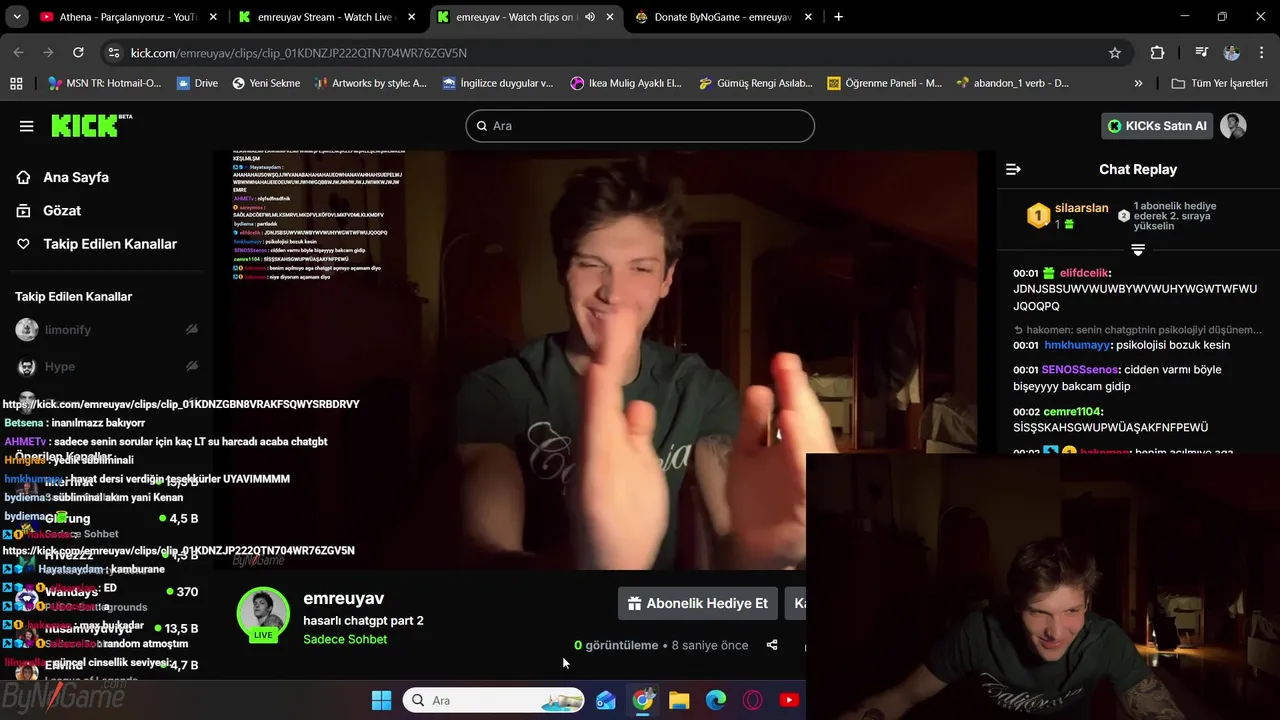Open the Drive bookmark
Screen dimensions: 1280x720
pyautogui.click(x=197, y=83)
